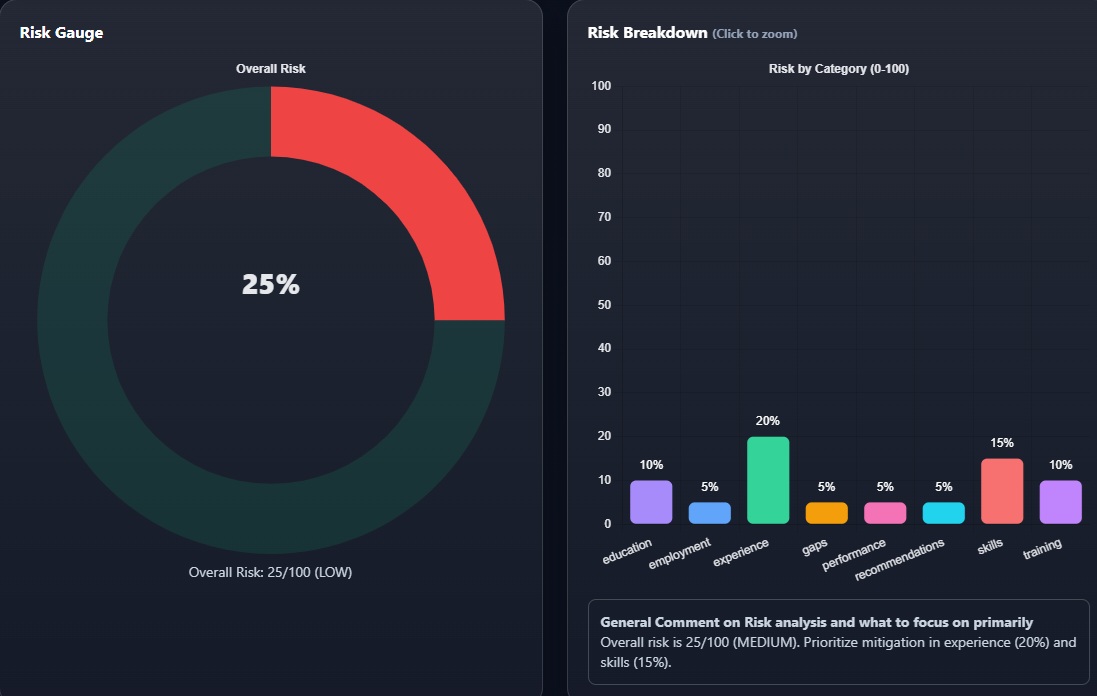Click the orange gaps risk bar
Viewport: 1097px width, 696px height.
[x=827, y=513]
